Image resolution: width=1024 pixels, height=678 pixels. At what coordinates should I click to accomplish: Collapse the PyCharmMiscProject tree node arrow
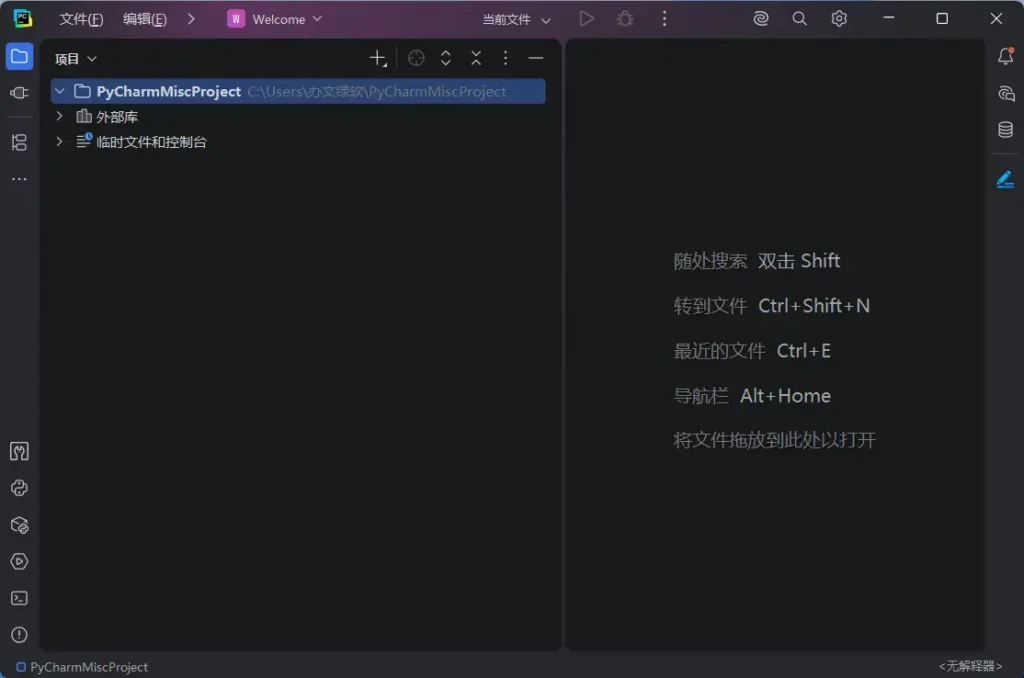59,91
